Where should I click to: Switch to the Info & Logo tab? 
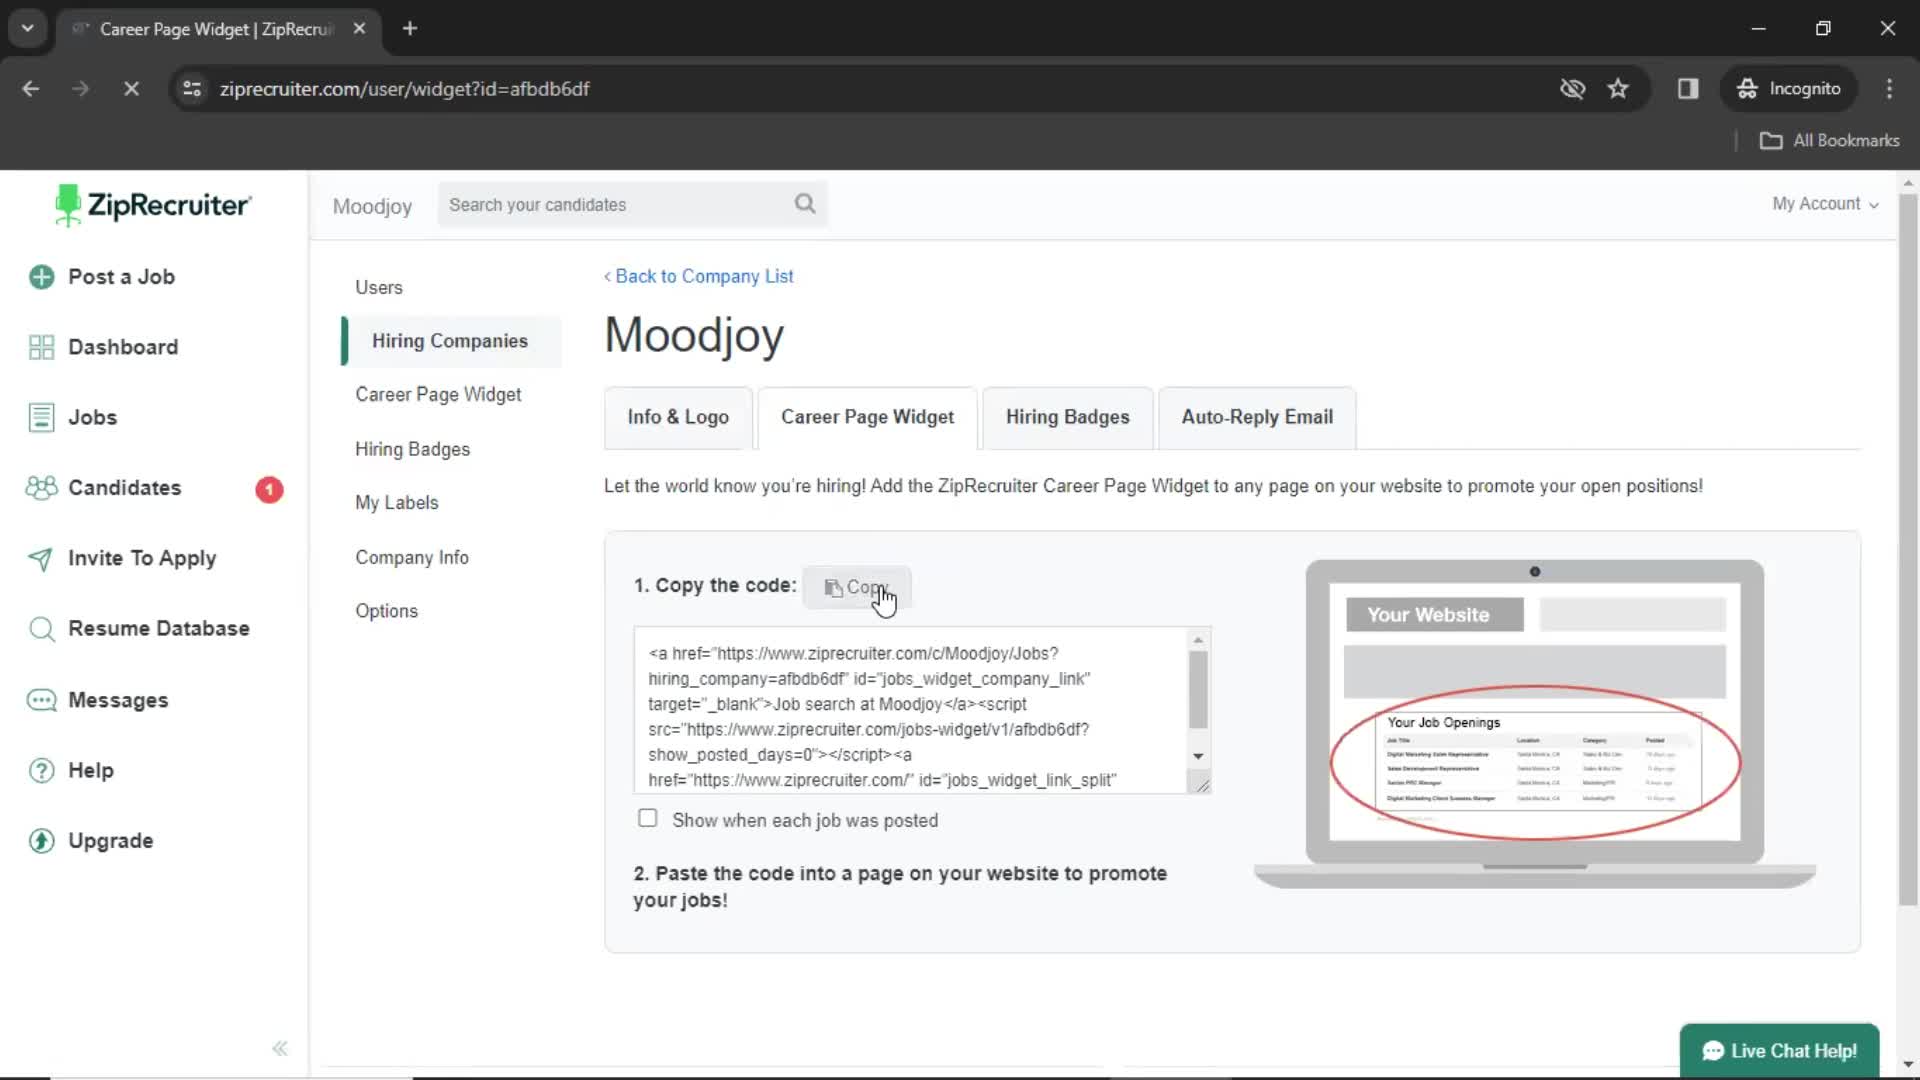pyautogui.click(x=678, y=417)
